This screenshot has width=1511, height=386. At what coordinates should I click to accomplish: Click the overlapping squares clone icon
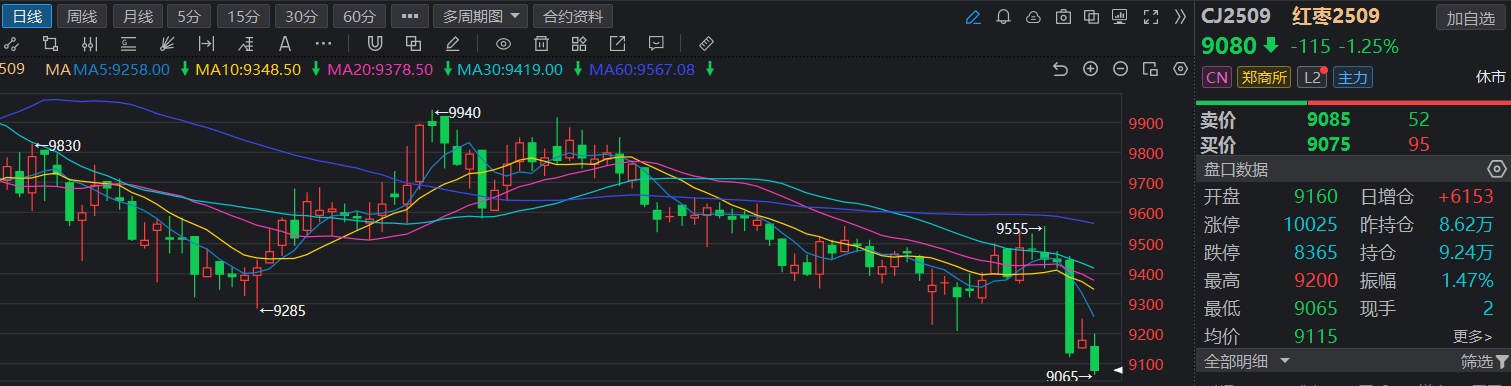(x=413, y=43)
